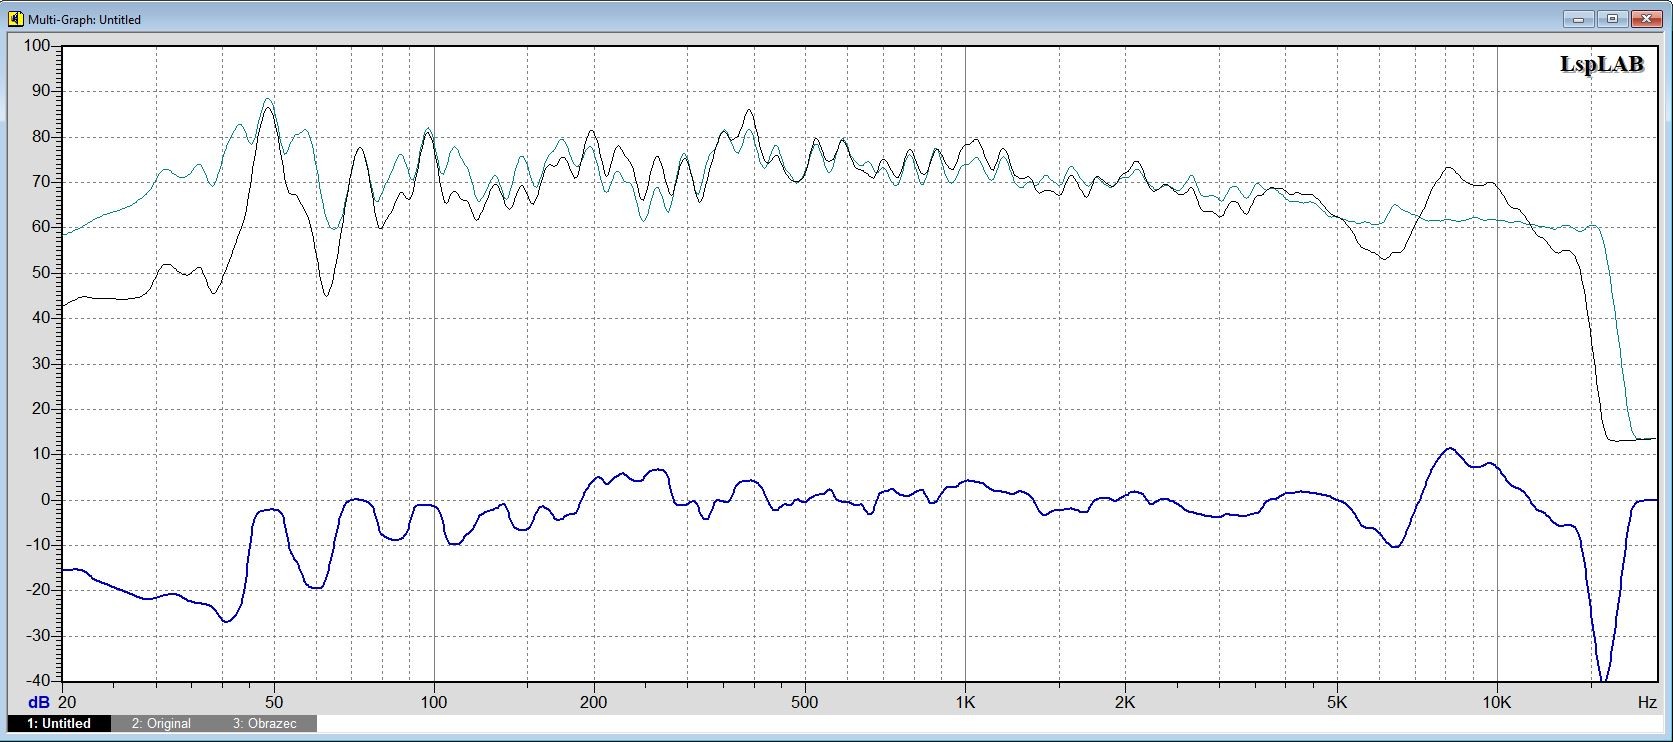Click the blue dB axis unit label
The image size is (1673, 742).
[x=38, y=703]
